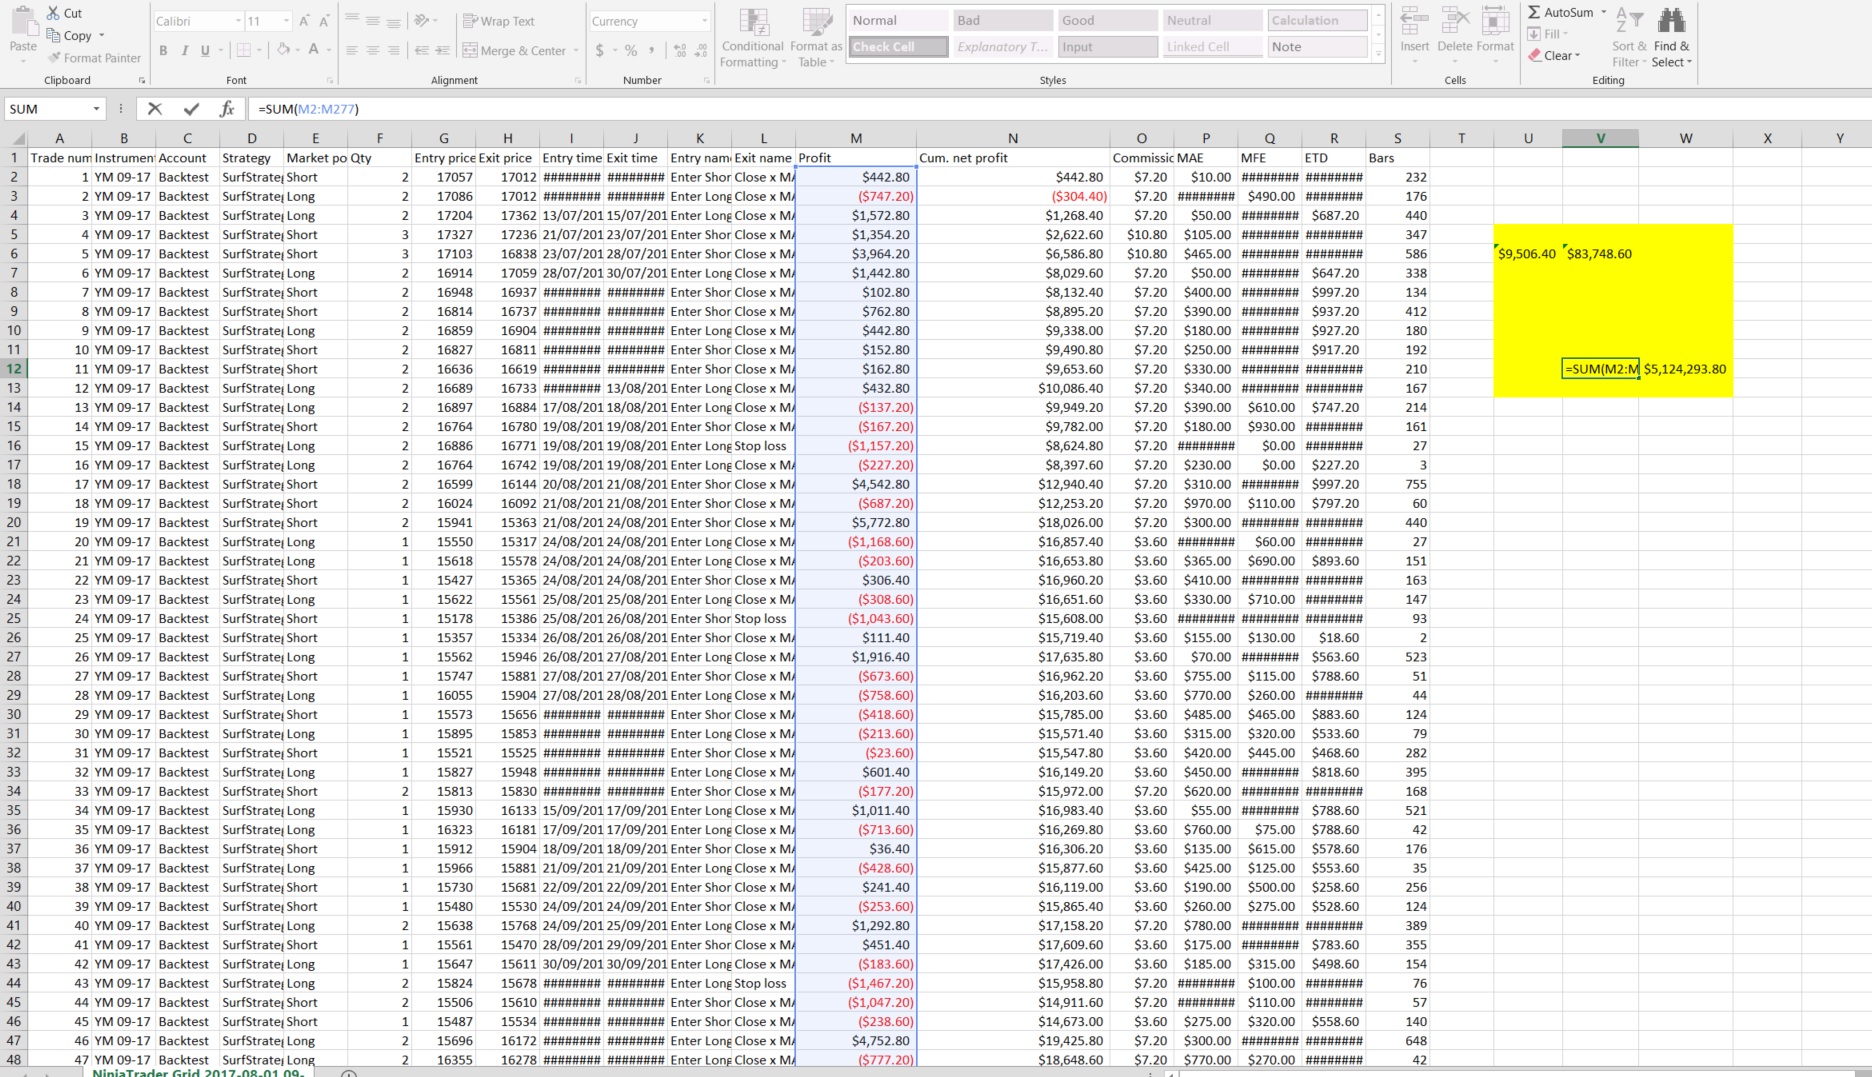Apply the Check Cell style
Image resolution: width=1872 pixels, height=1077 pixels.
(x=899, y=47)
